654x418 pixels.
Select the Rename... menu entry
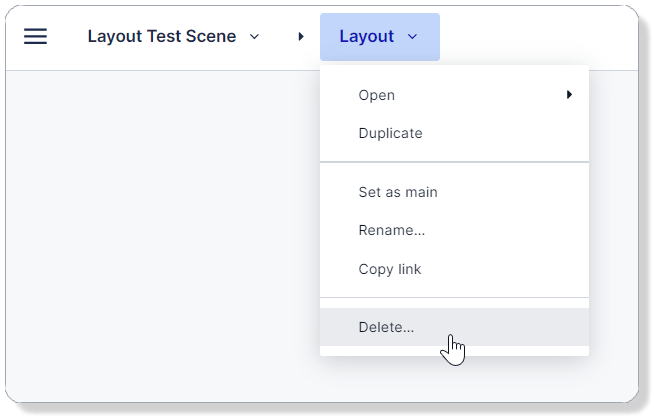391,230
